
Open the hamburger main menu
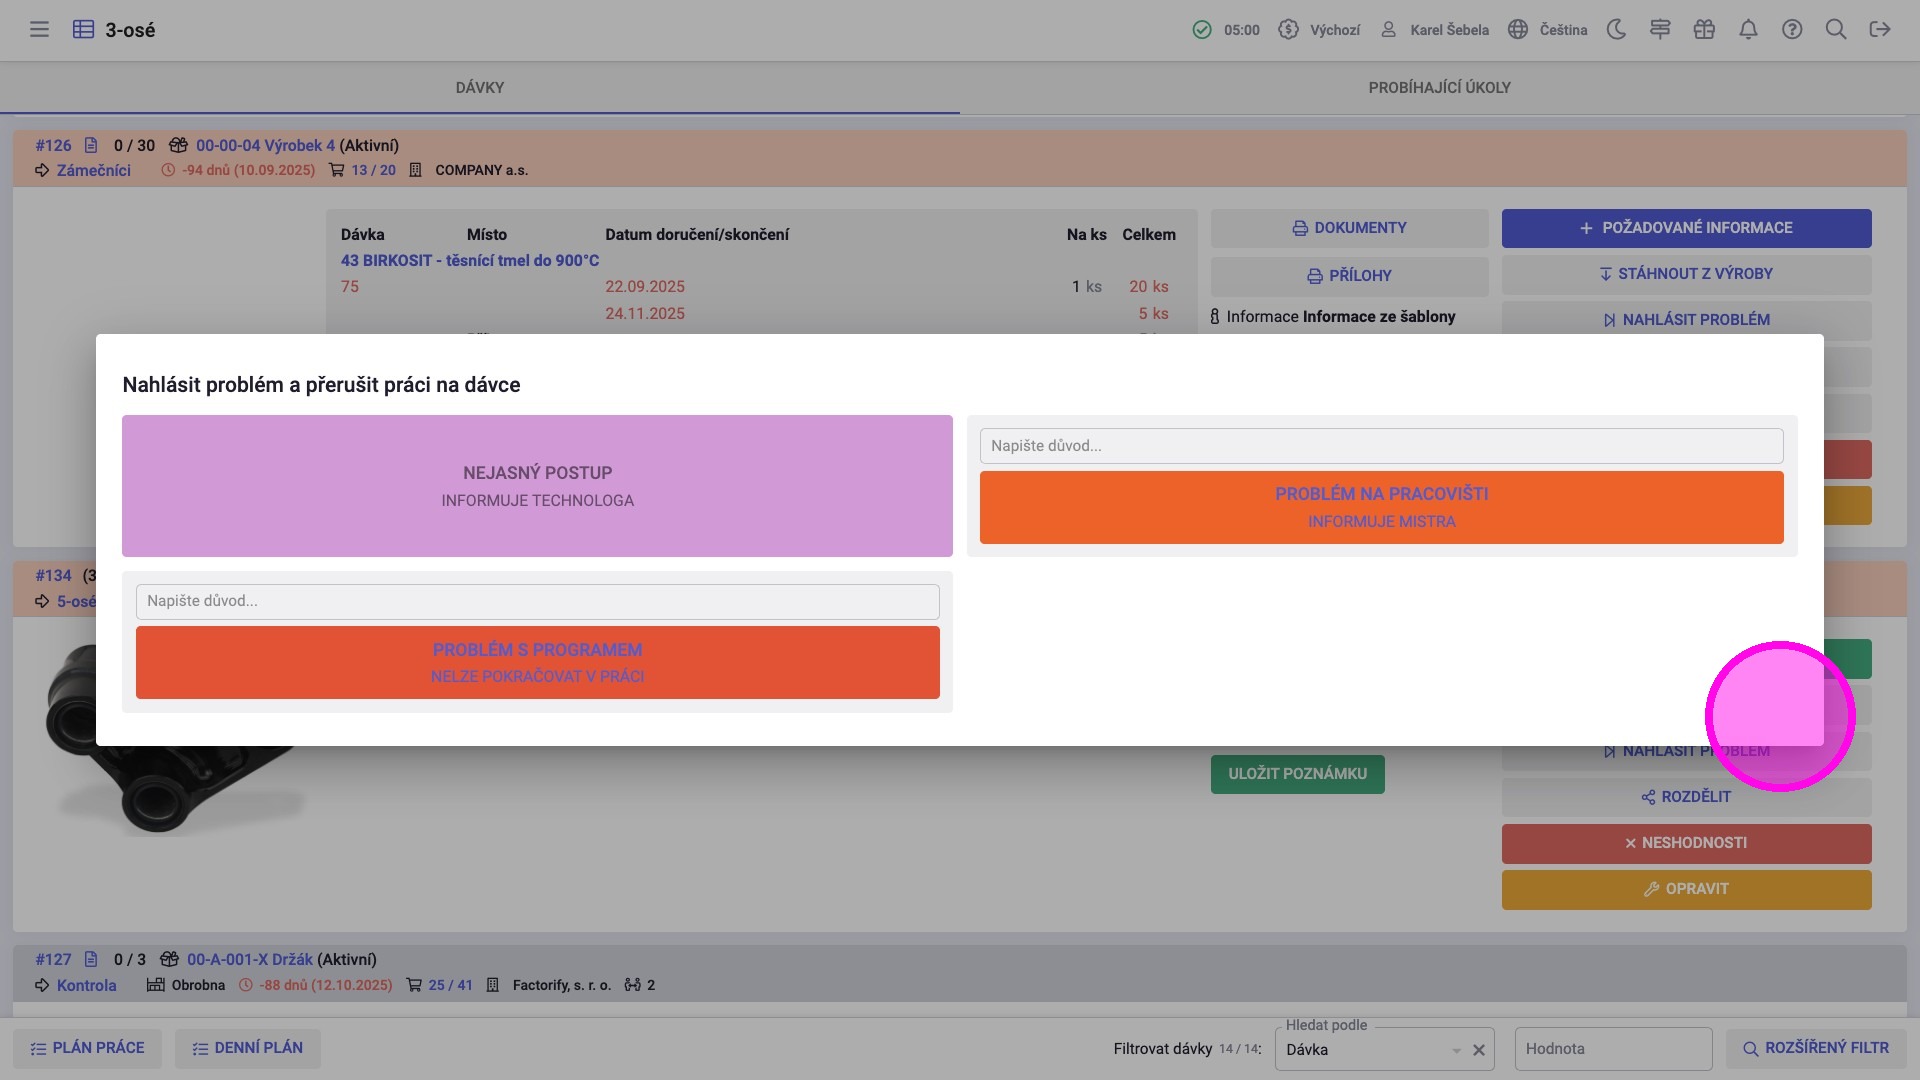(x=39, y=30)
